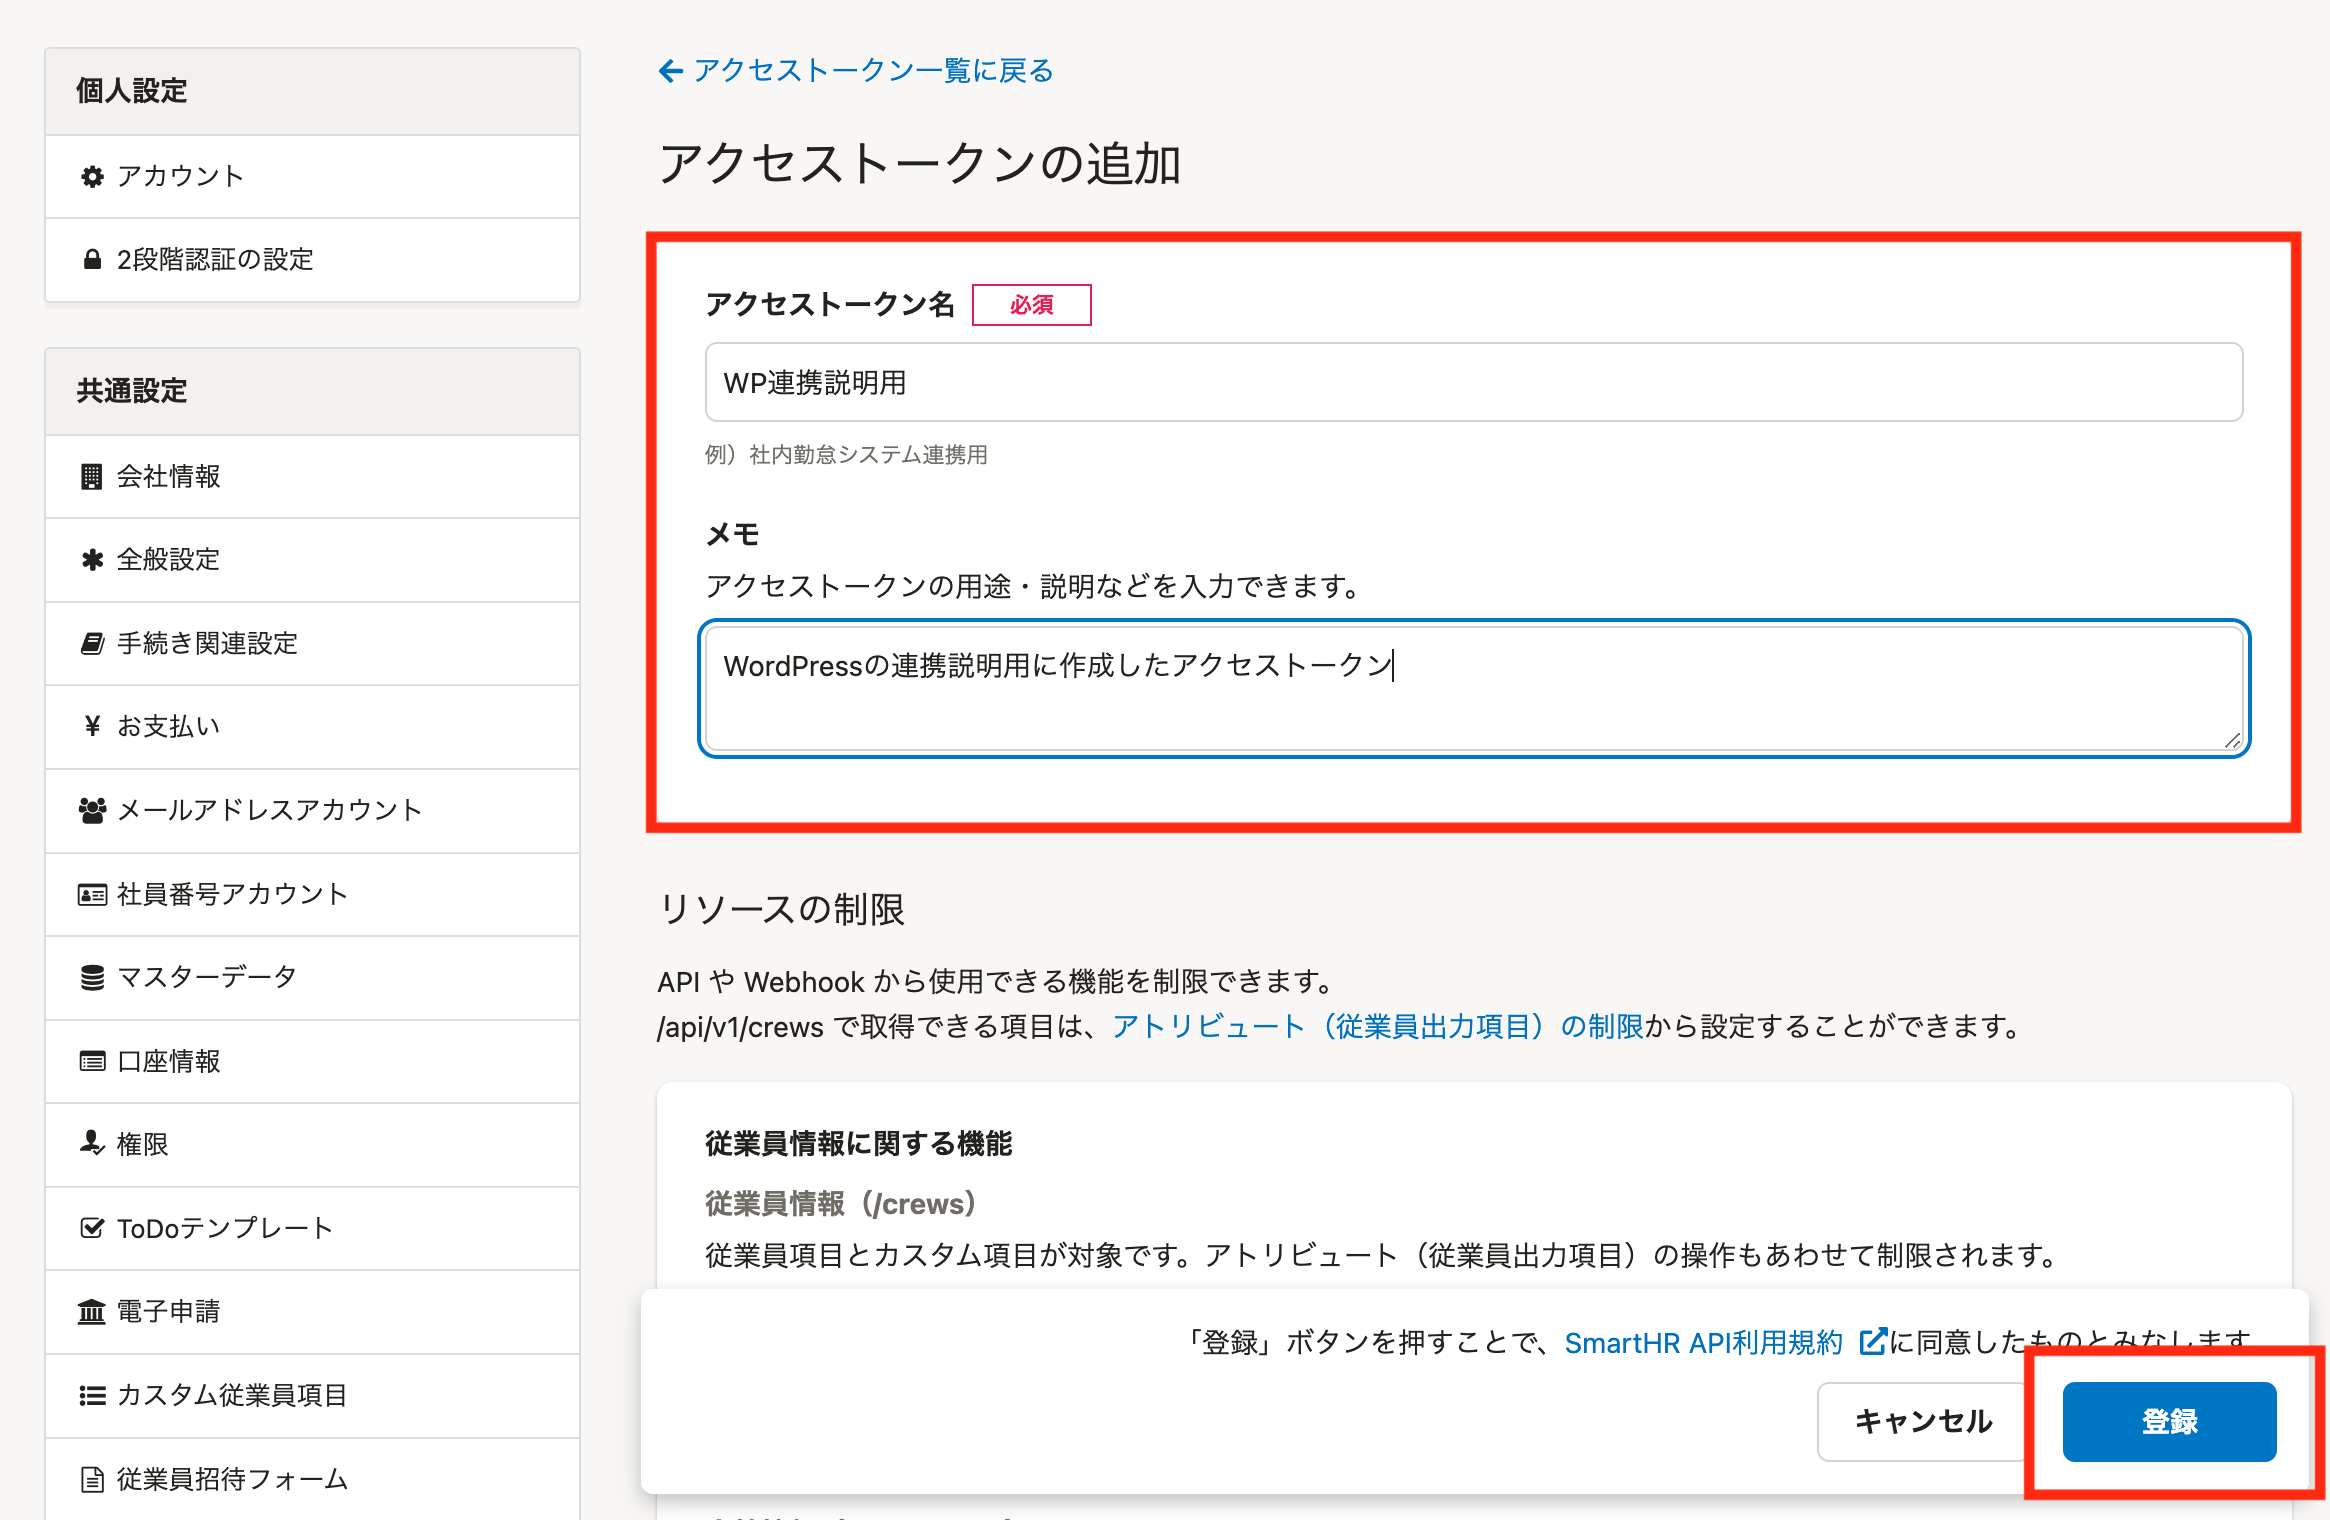Open the SmartHR API利用規約 link
The width and height of the screenshot is (2330, 1520).
tap(1702, 1343)
